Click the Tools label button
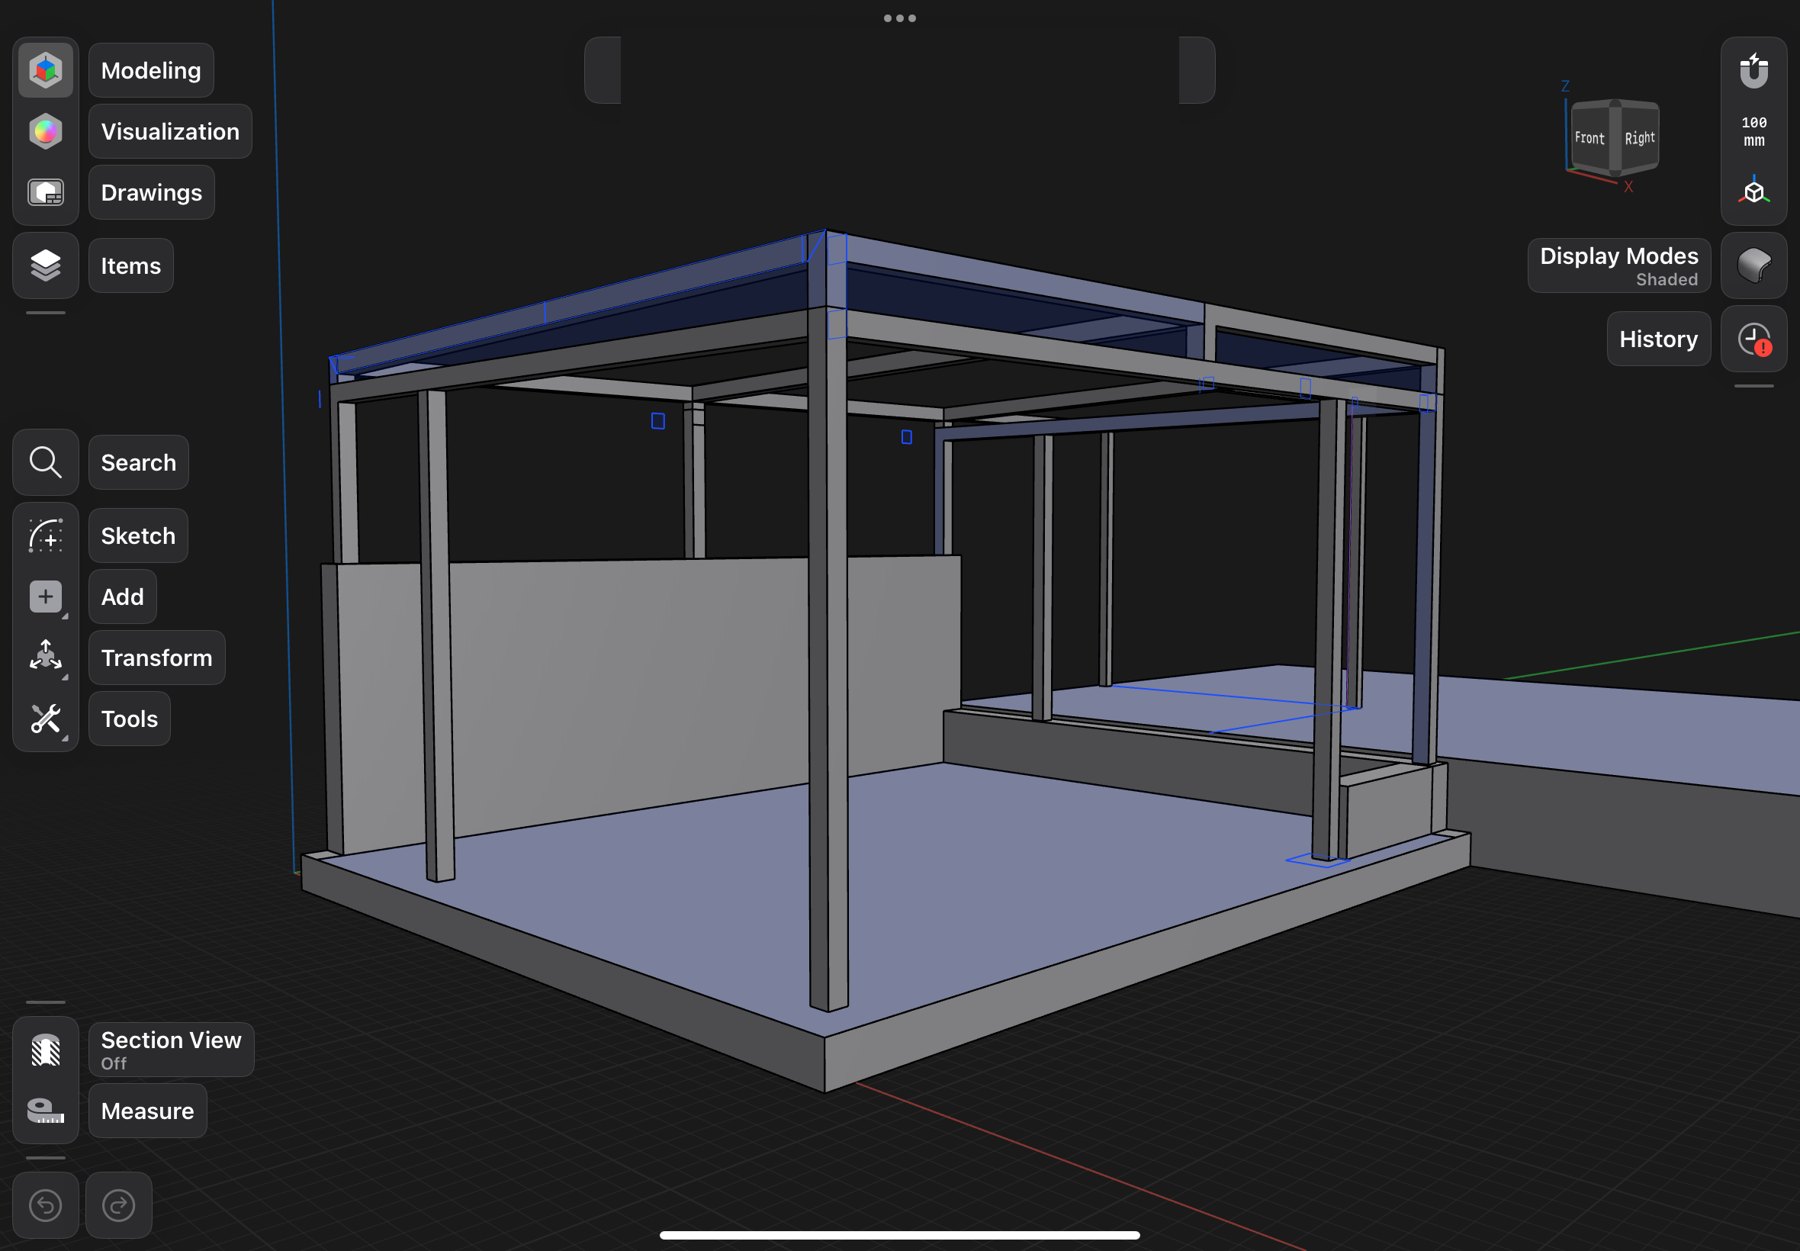The image size is (1800, 1251). pyautogui.click(x=129, y=719)
